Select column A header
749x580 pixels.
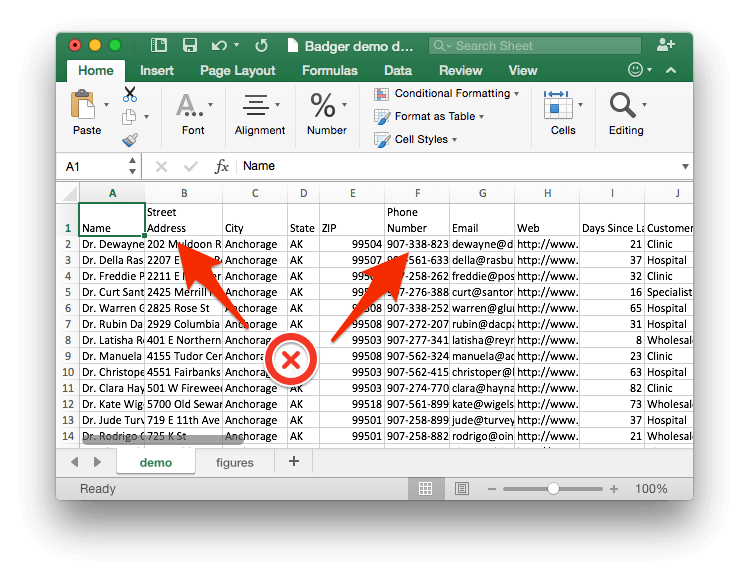[112, 193]
